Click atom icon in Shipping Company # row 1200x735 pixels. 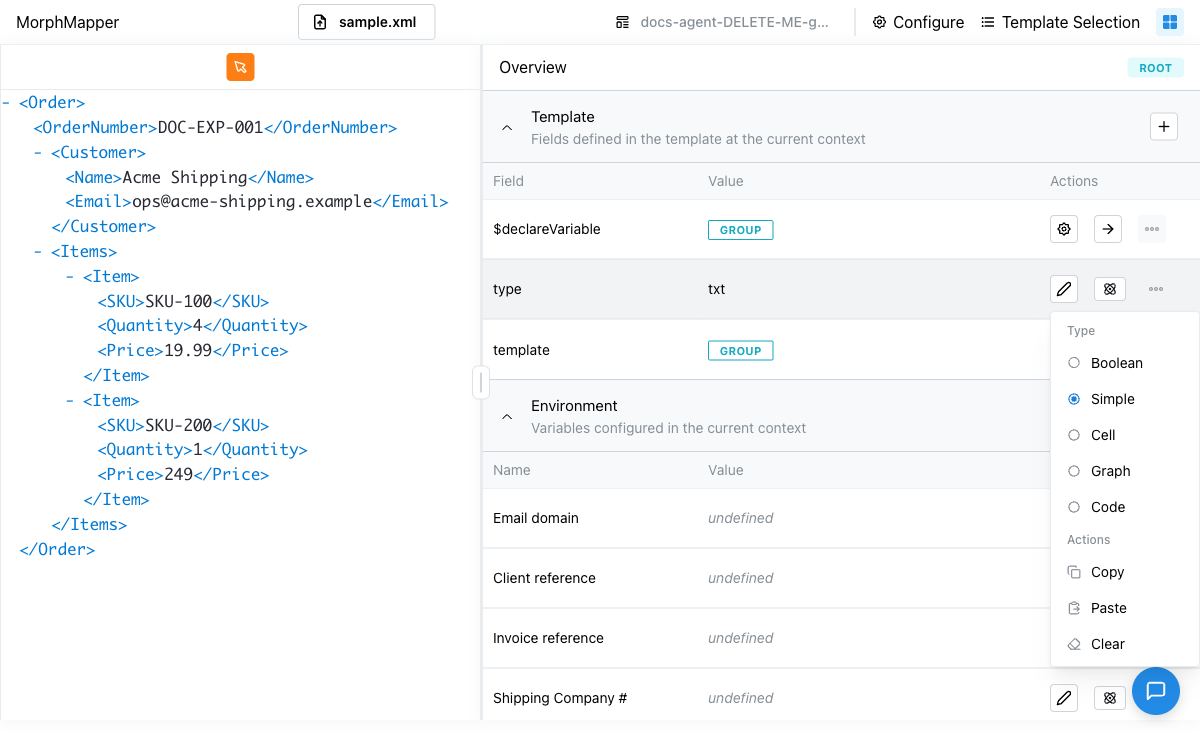1109,698
